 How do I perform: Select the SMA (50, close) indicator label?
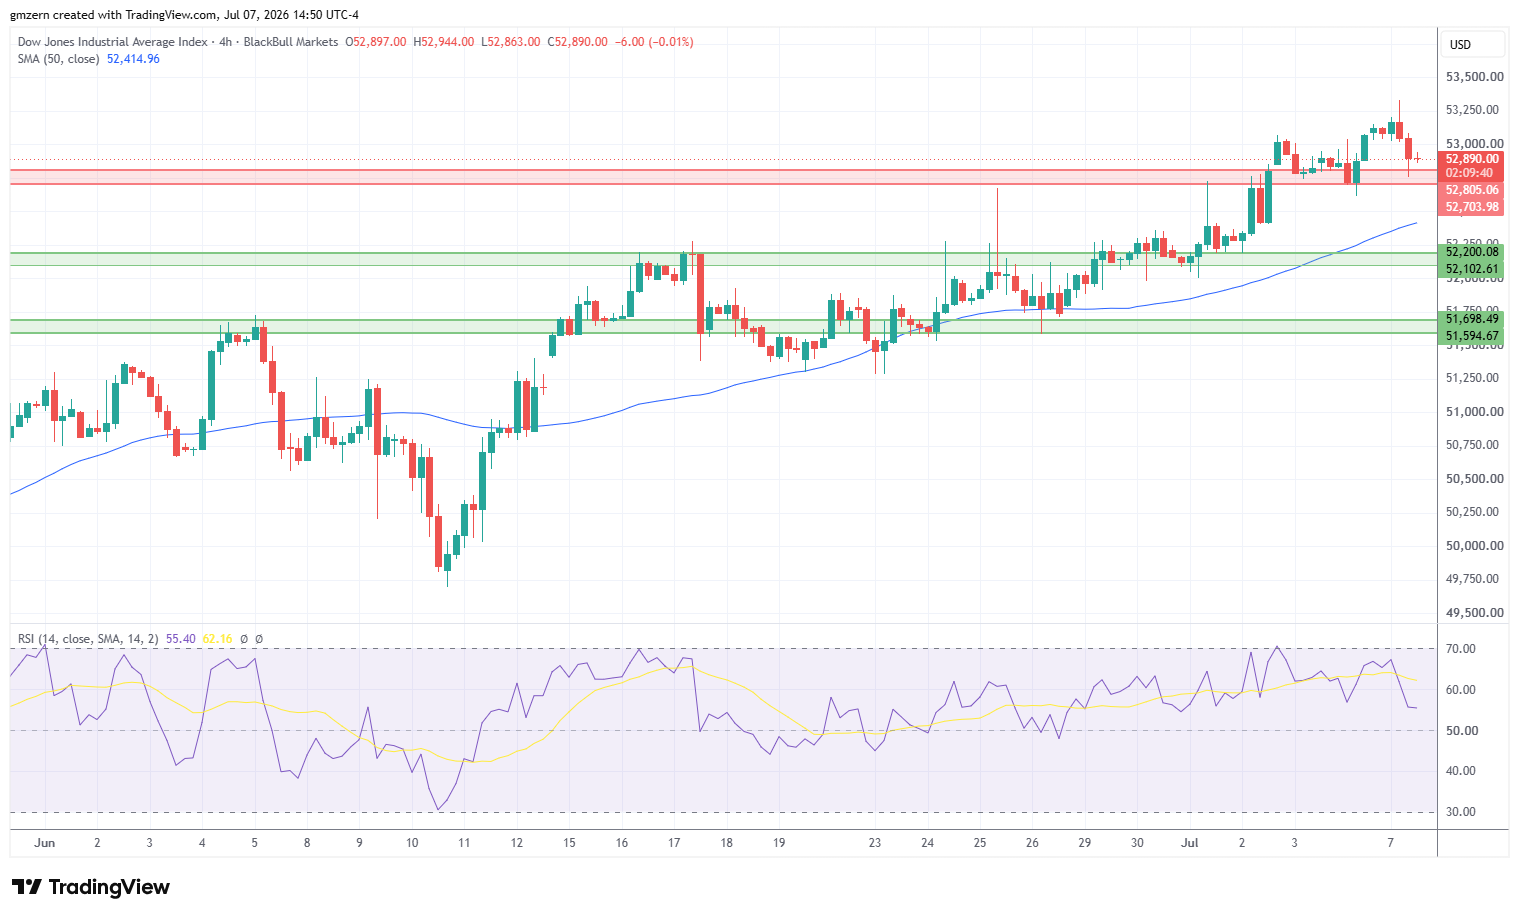tap(58, 59)
